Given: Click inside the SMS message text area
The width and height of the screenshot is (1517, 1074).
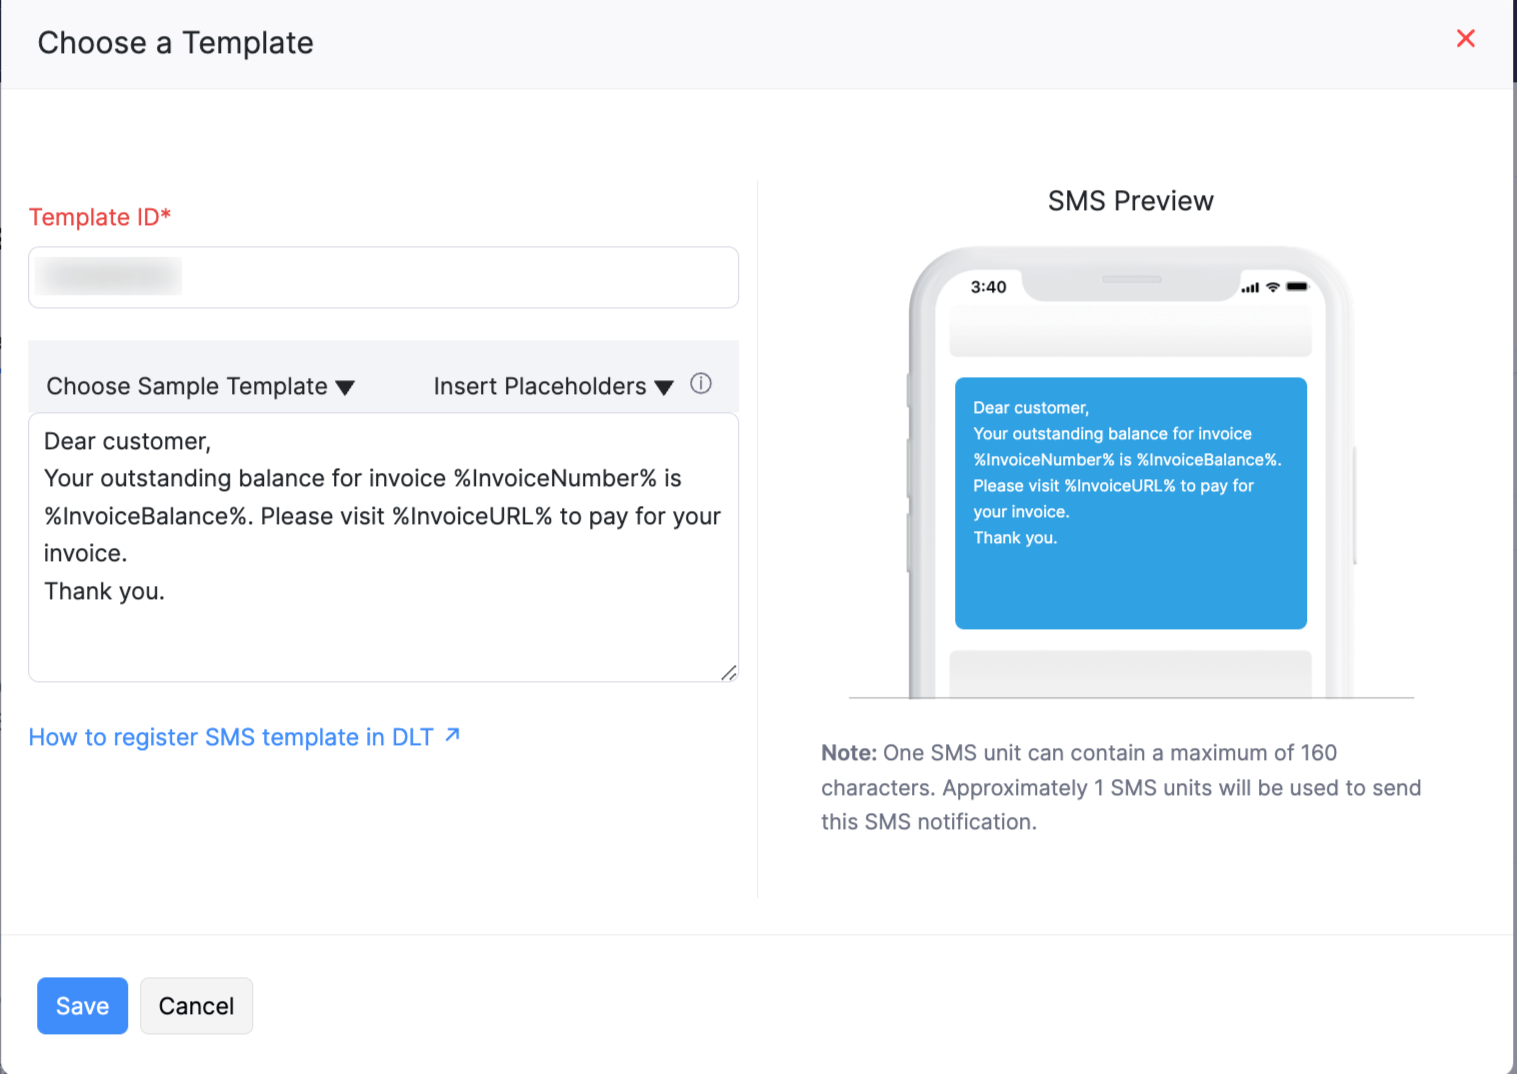Looking at the screenshot, I should [383, 630].
